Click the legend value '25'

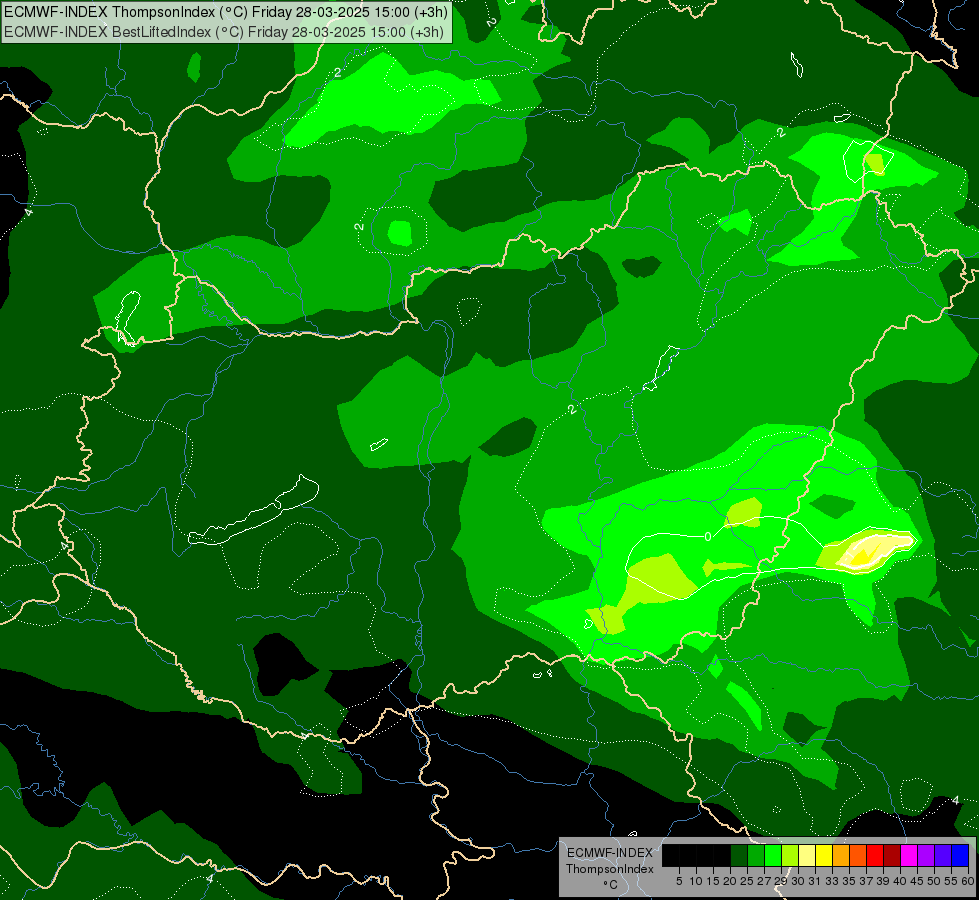tap(747, 881)
